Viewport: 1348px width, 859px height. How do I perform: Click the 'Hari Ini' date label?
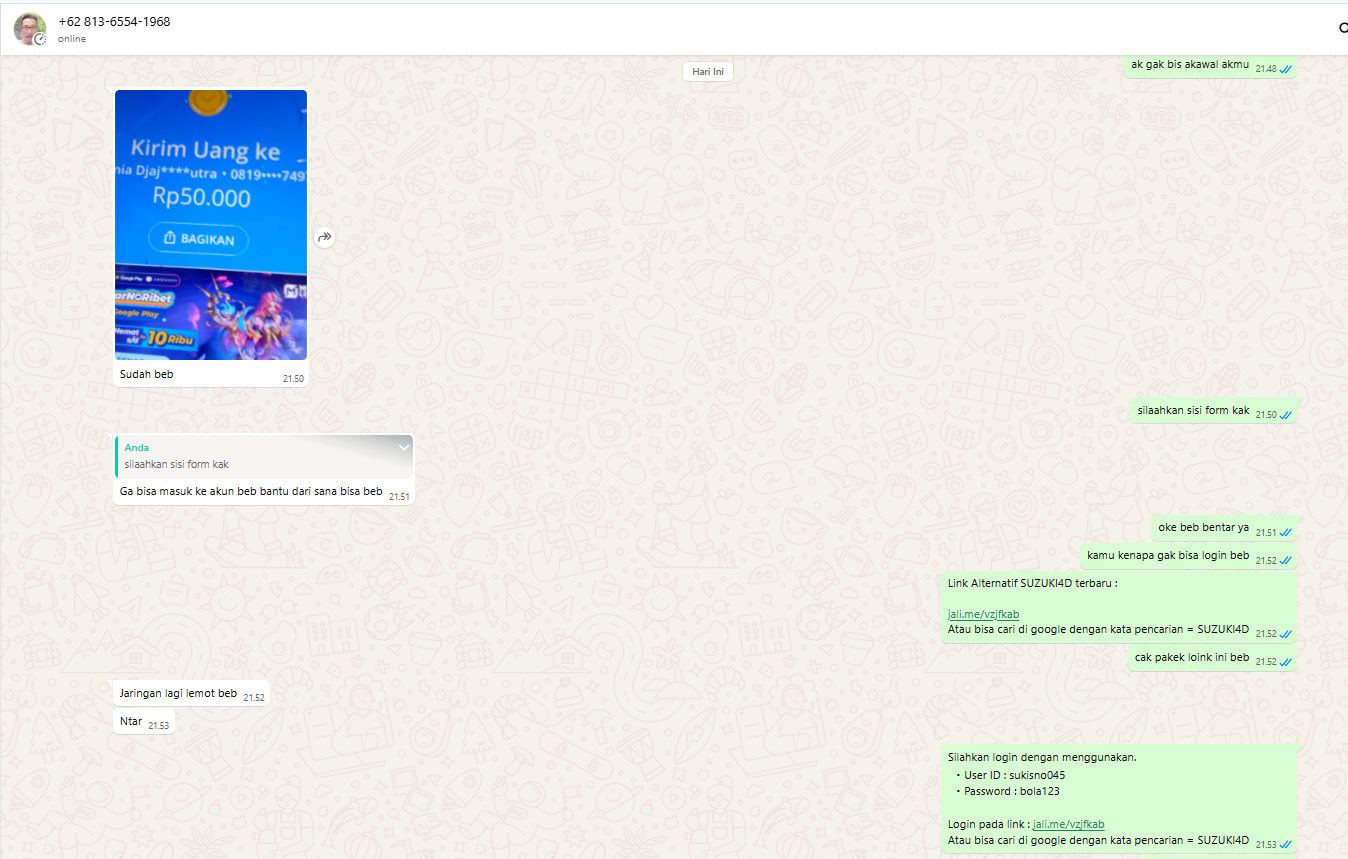[x=708, y=71]
